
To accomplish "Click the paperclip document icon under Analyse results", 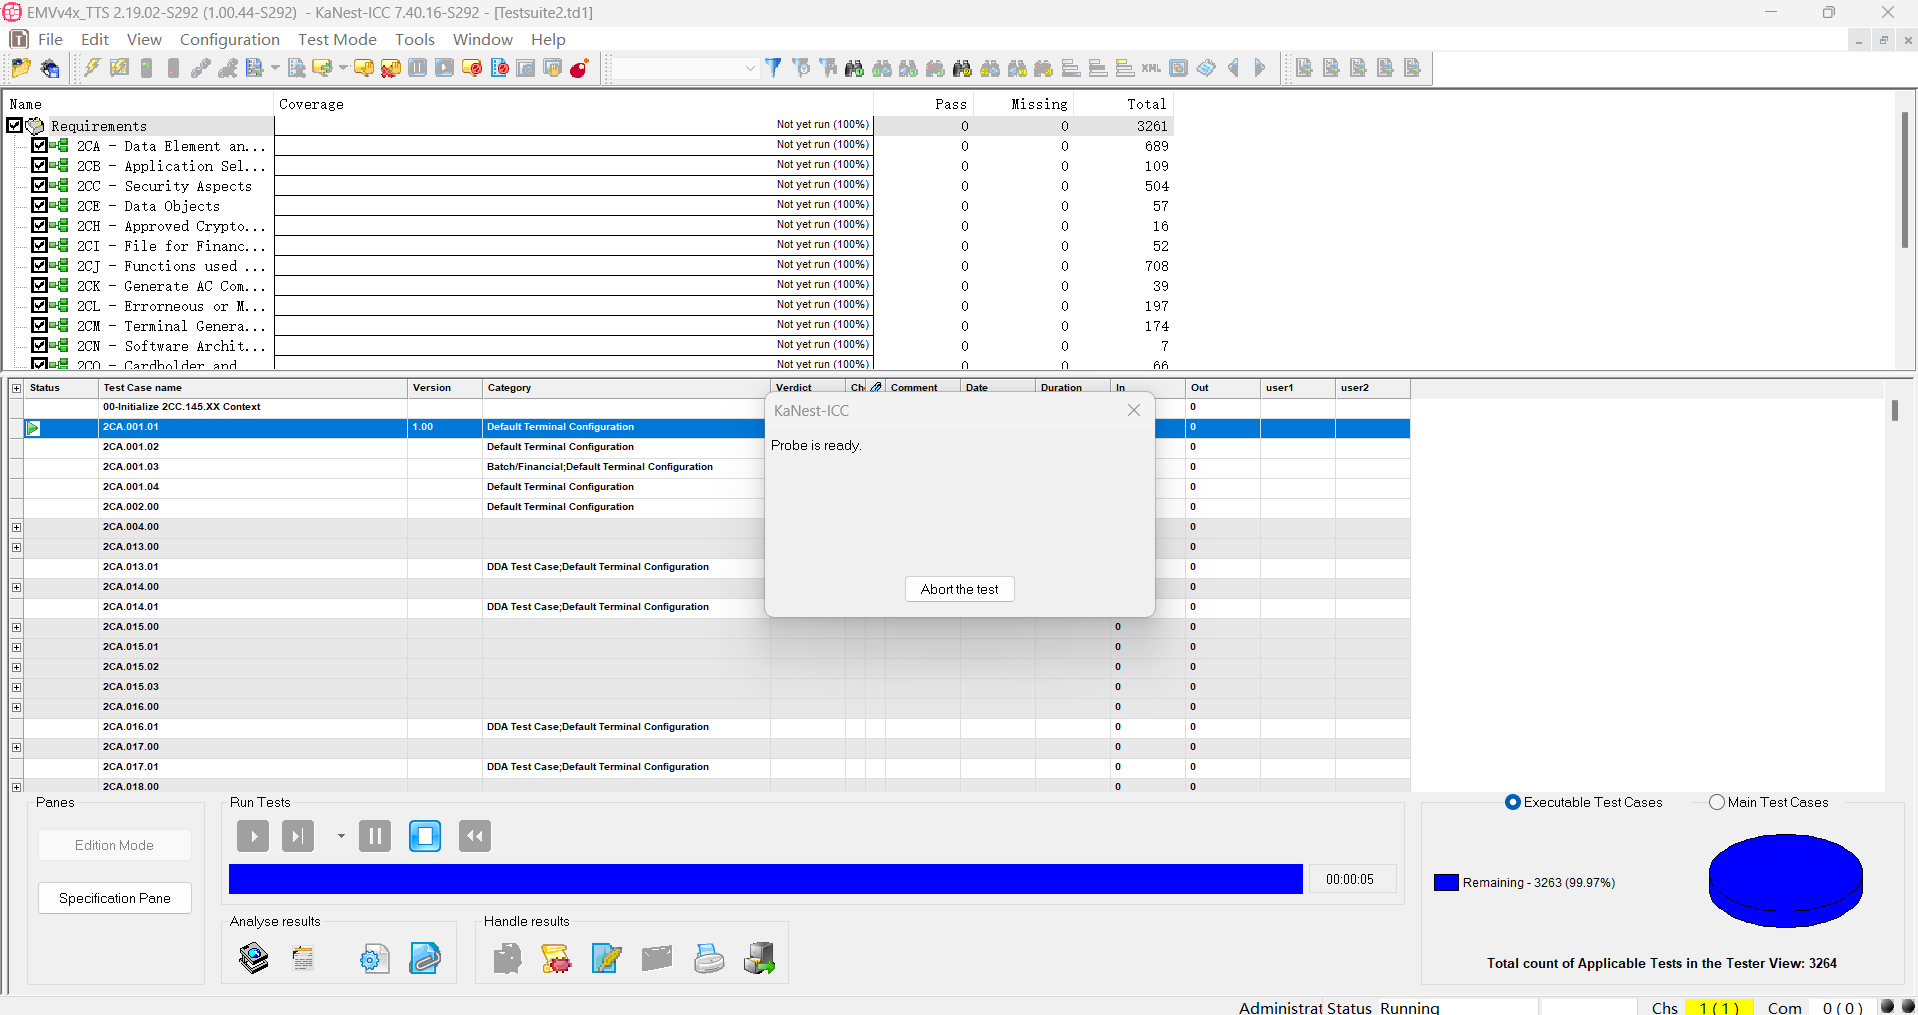I will 425,958.
